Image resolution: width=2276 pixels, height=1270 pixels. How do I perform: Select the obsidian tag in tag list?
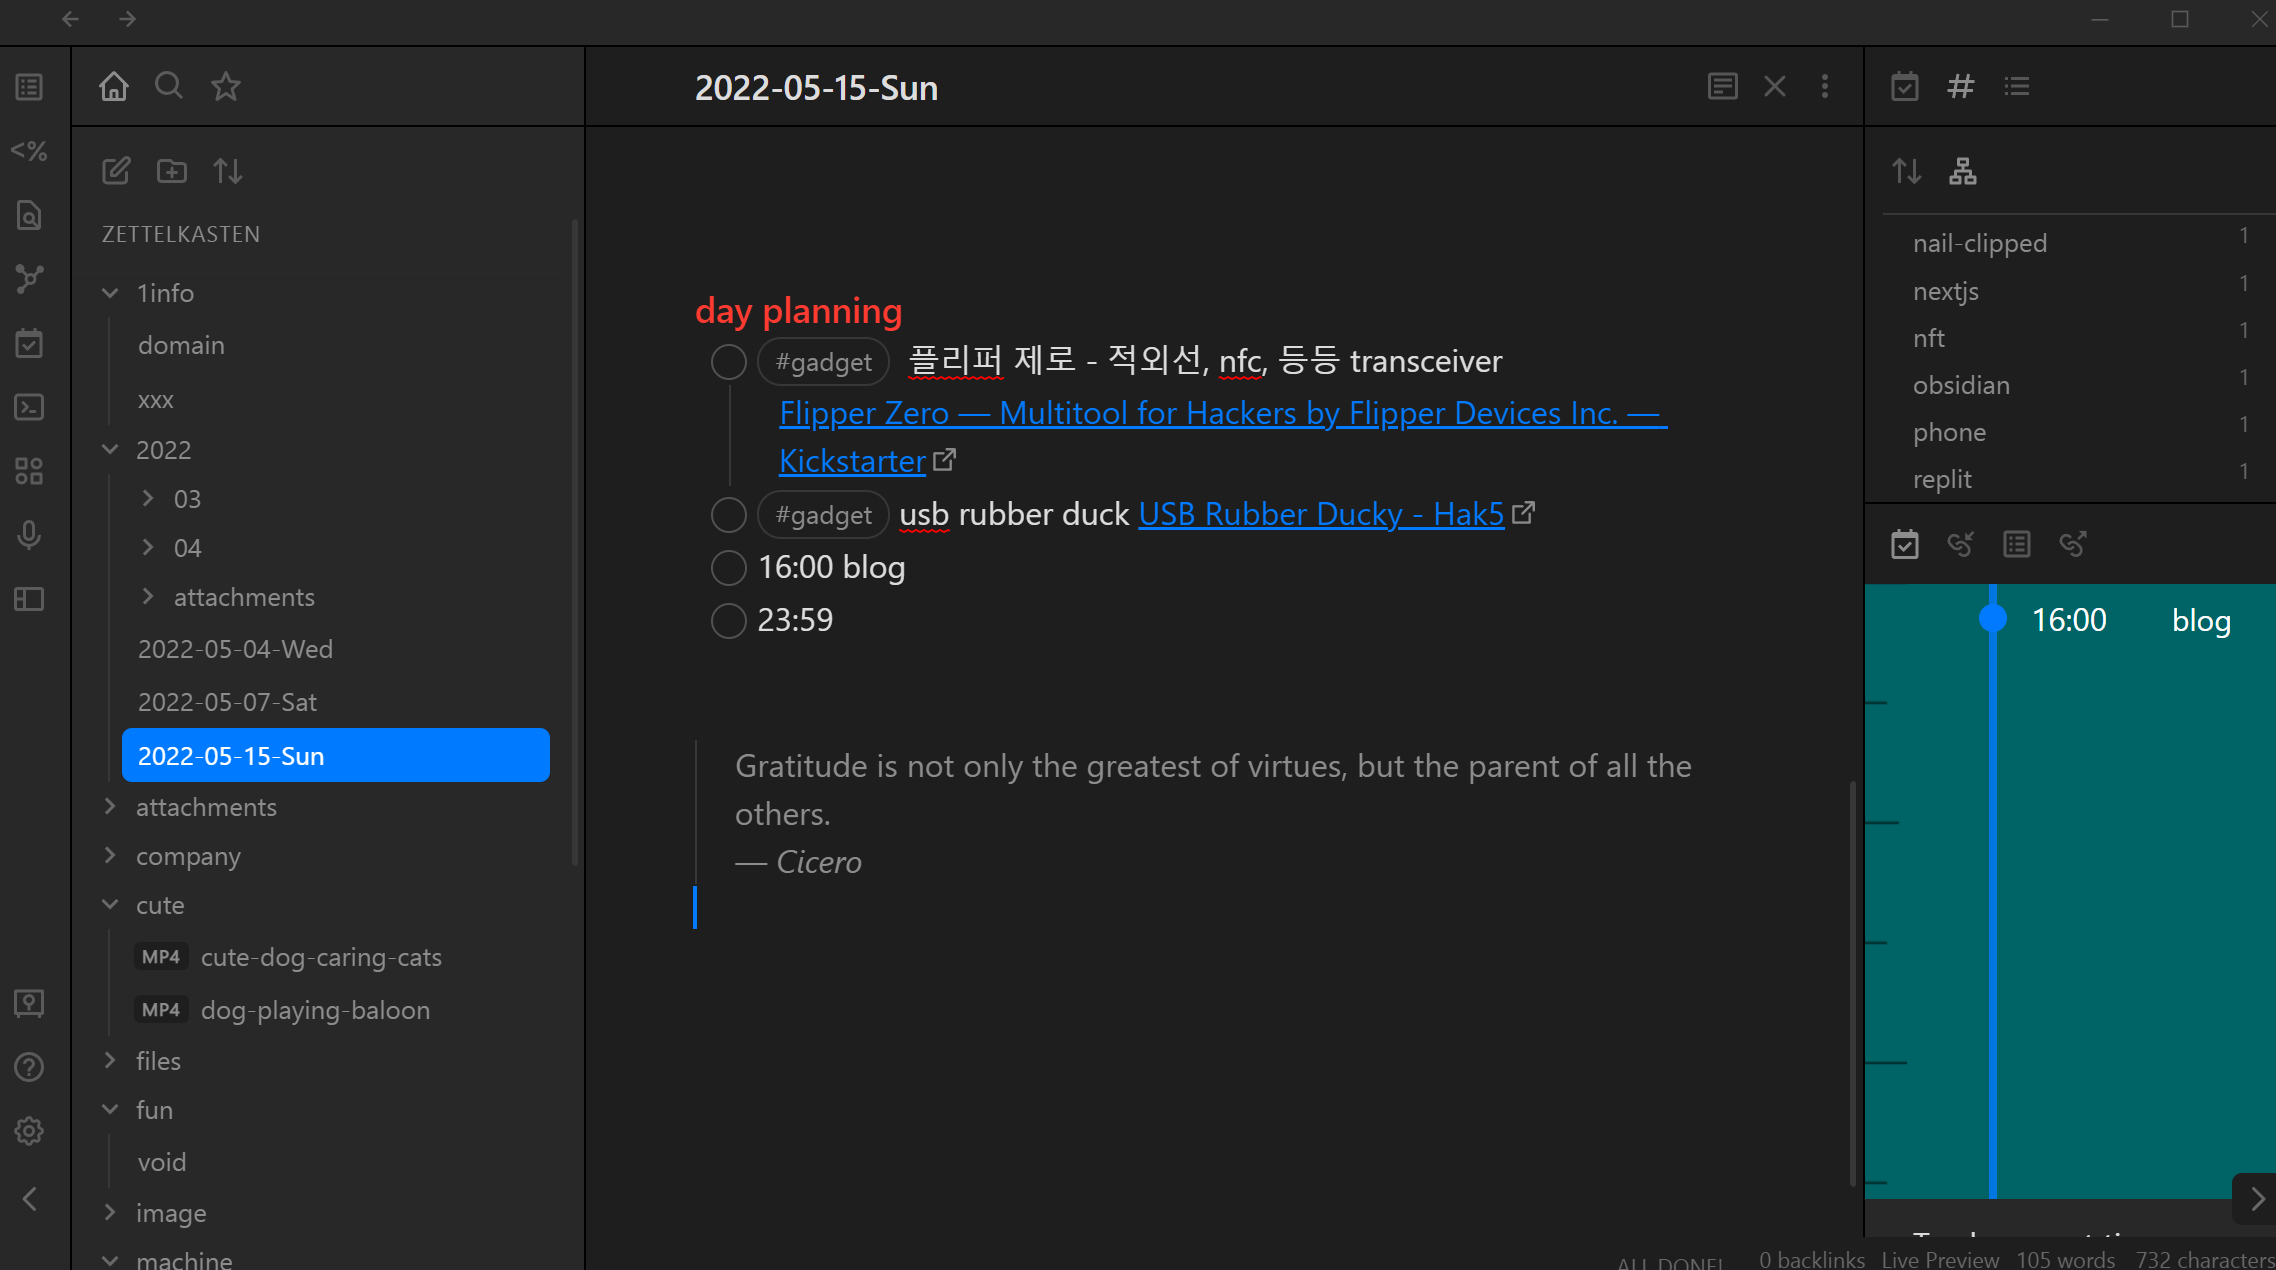1961,385
